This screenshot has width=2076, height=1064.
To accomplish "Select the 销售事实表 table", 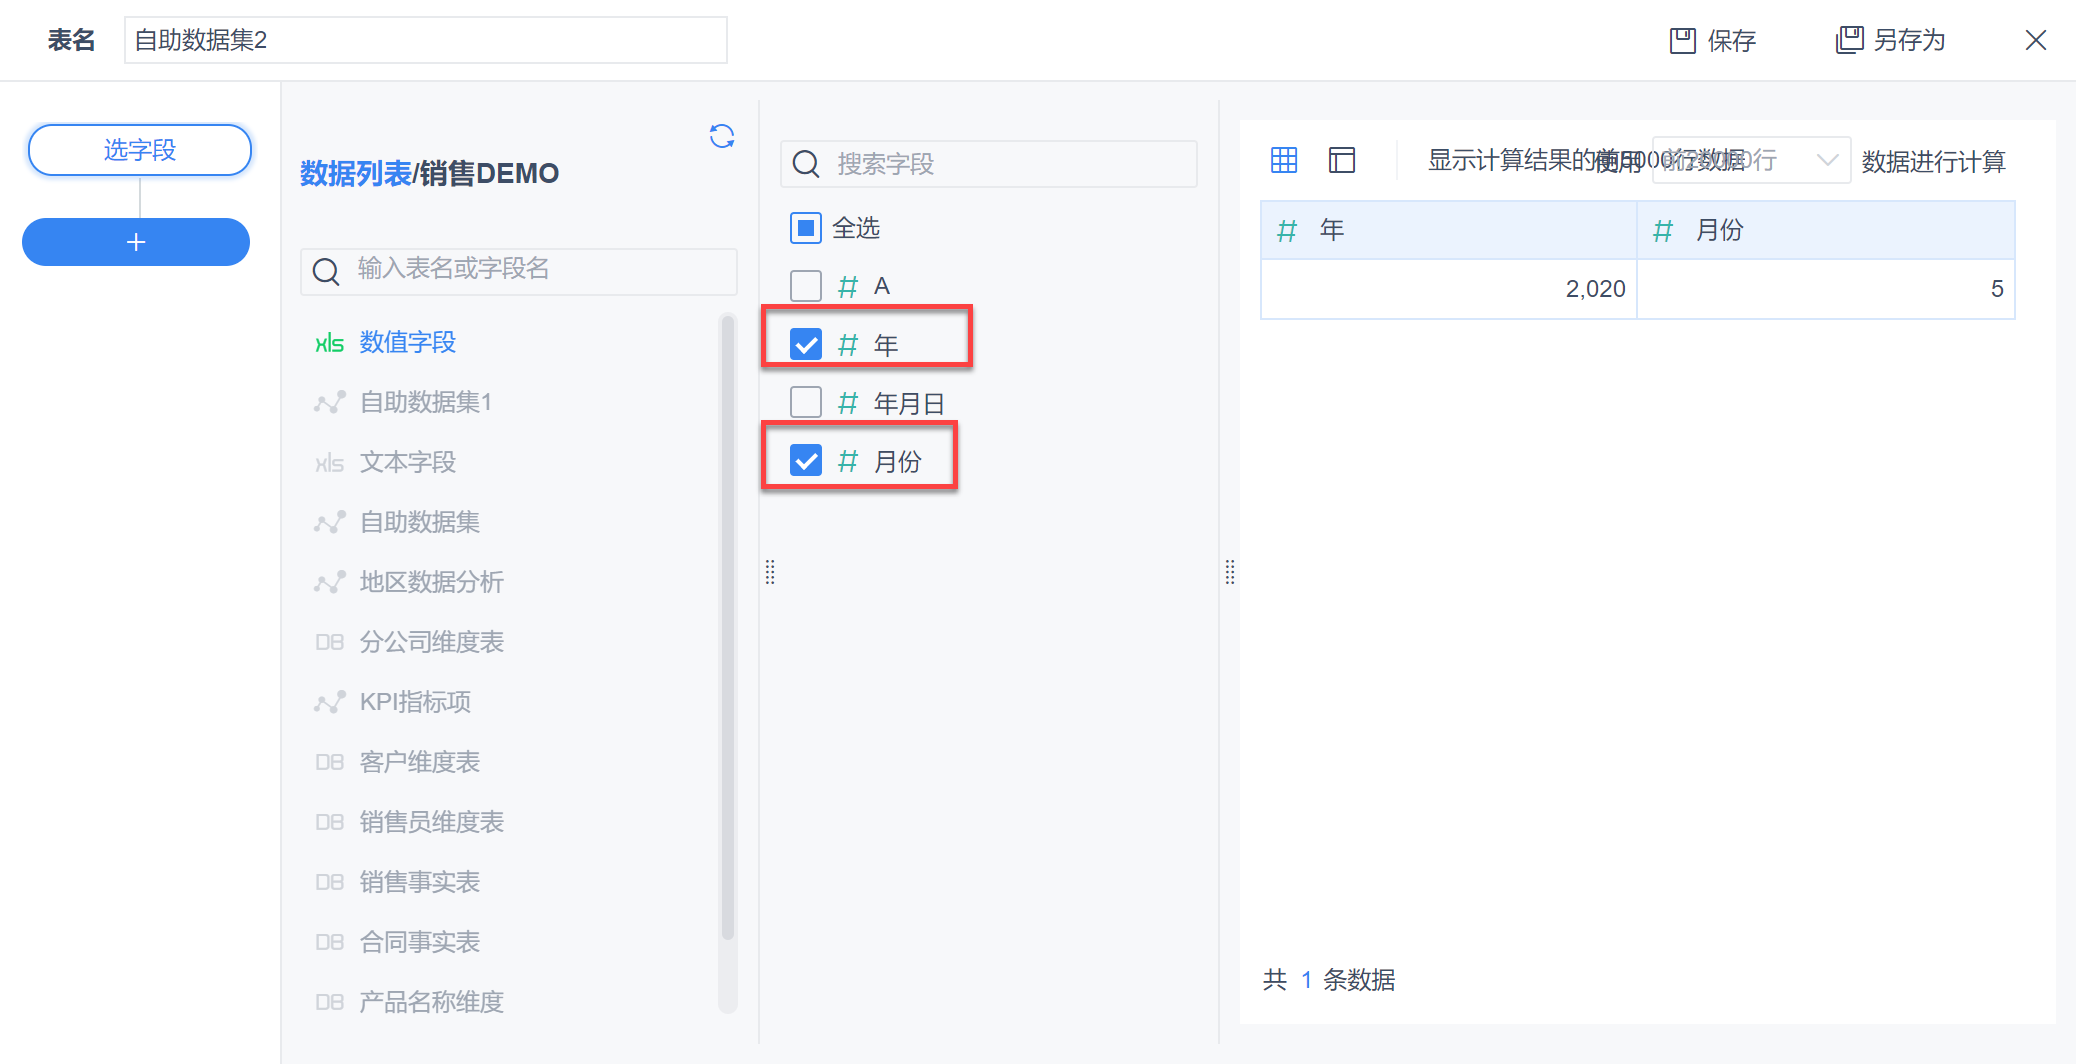I will point(419,882).
